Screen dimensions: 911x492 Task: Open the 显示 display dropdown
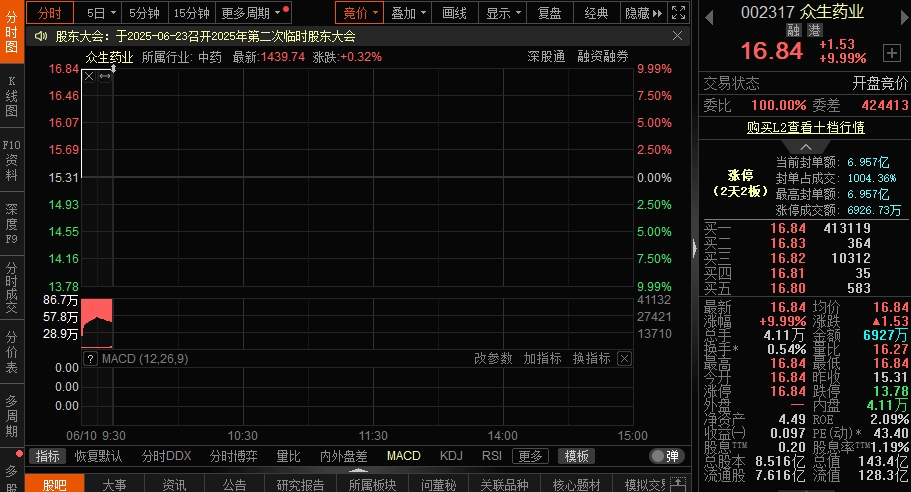click(503, 13)
